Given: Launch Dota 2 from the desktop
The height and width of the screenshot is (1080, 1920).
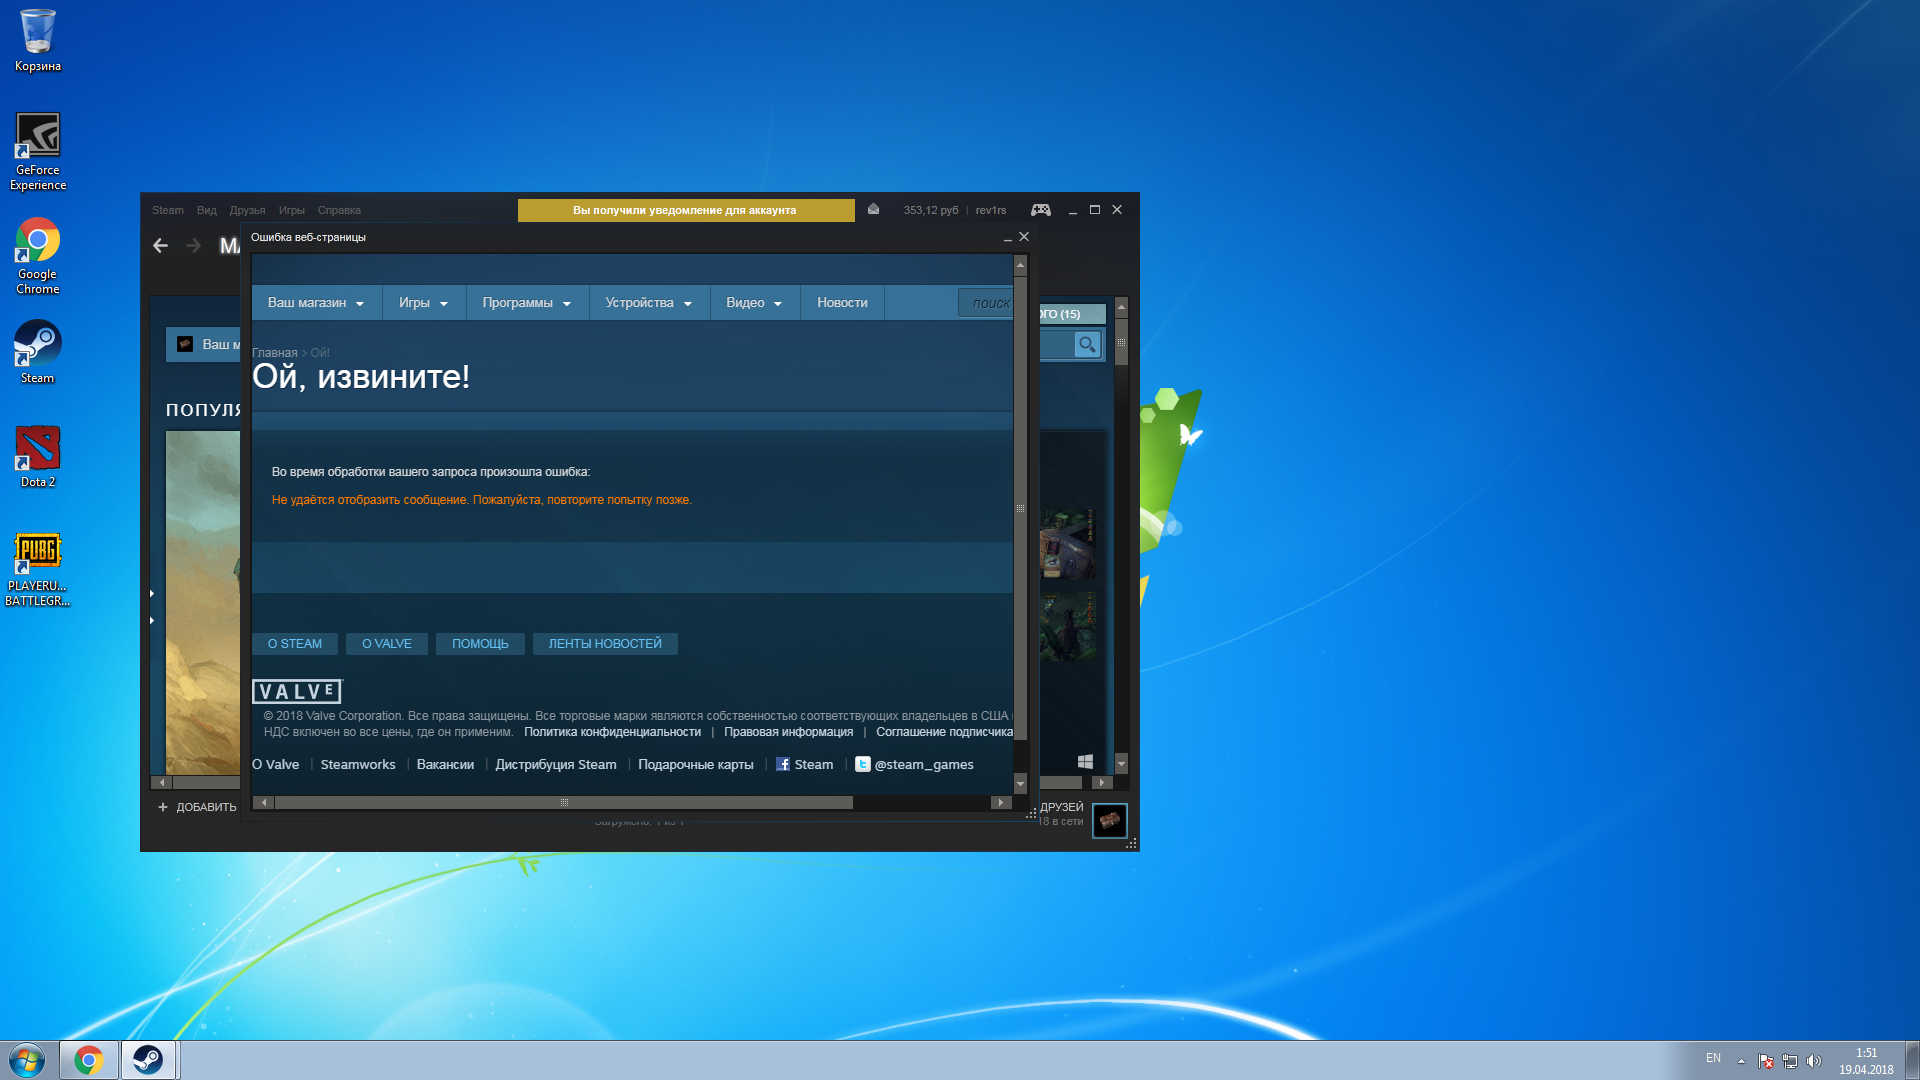Looking at the screenshot, I should tap(38, 456).
